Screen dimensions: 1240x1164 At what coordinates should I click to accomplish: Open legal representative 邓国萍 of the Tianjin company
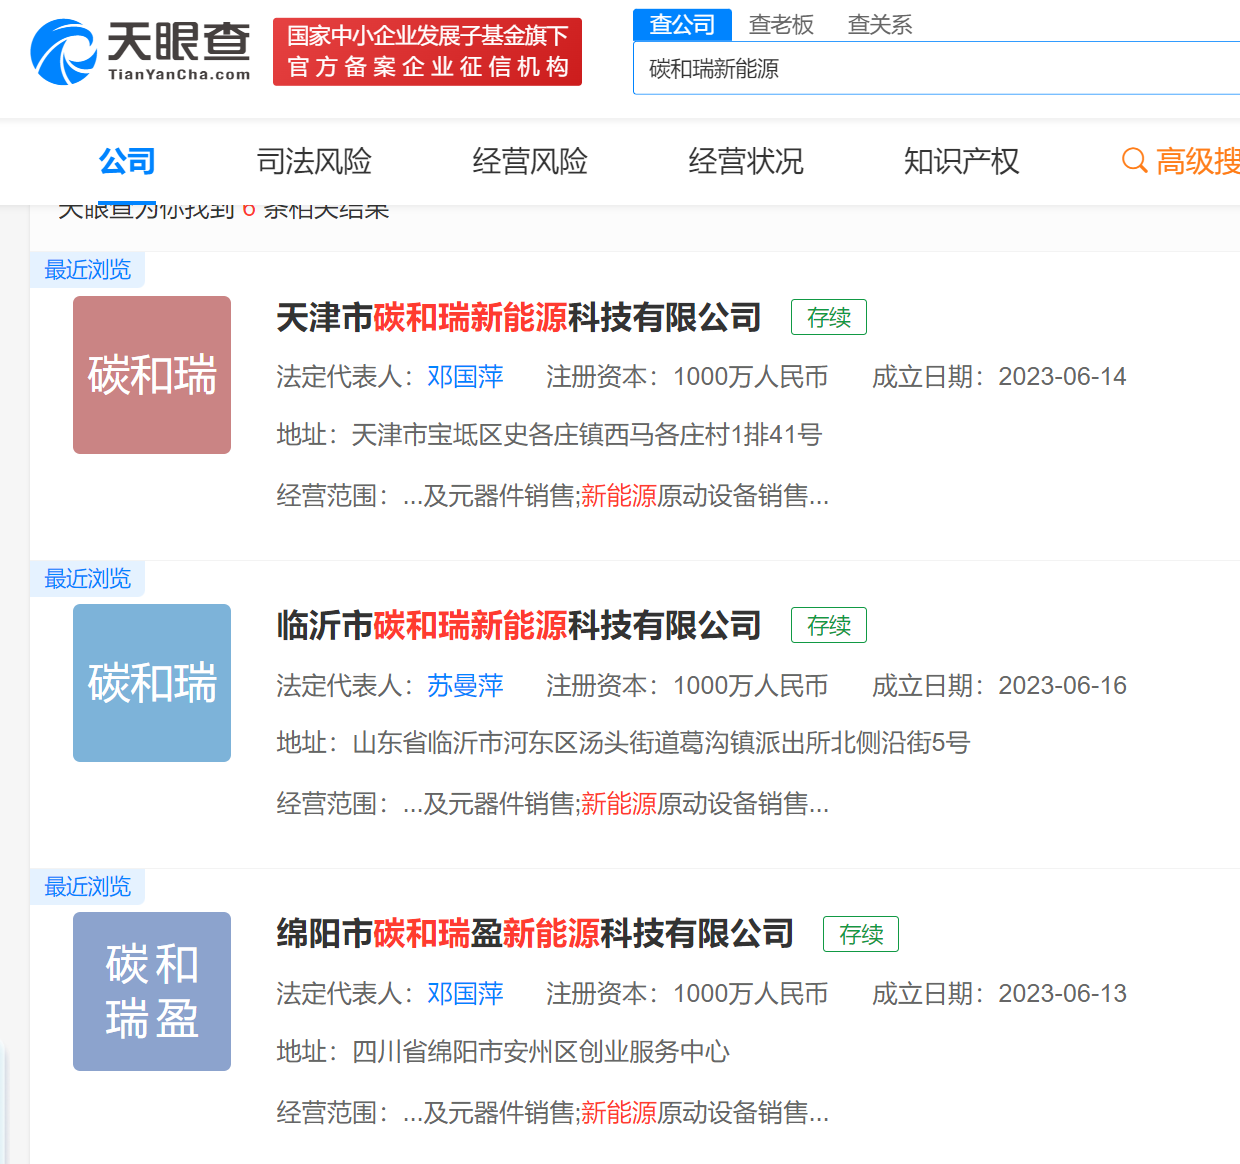(x=465, y=376)
